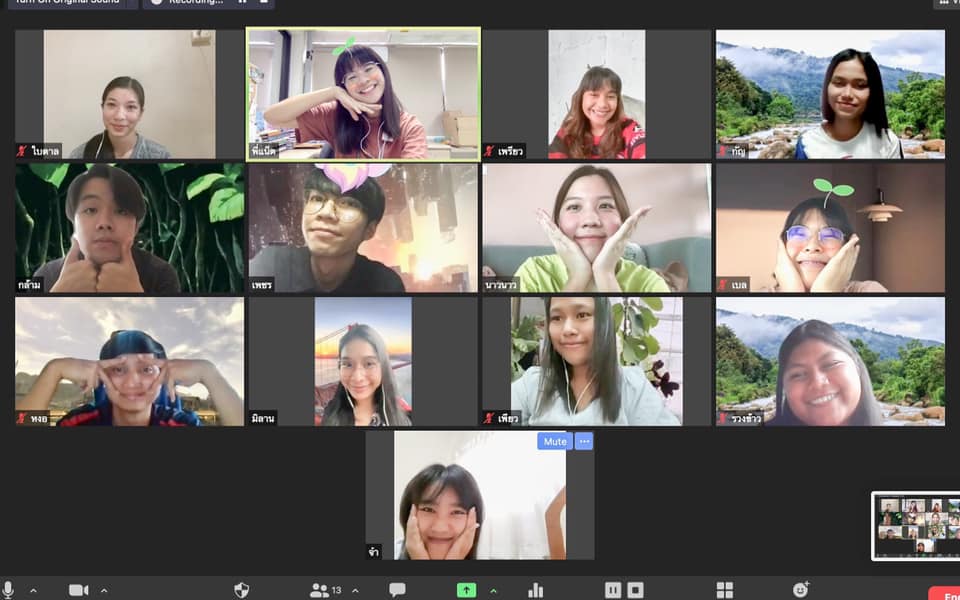Expand video options arrow beside camera
The image size is (960, 600).
pos(104,590)
